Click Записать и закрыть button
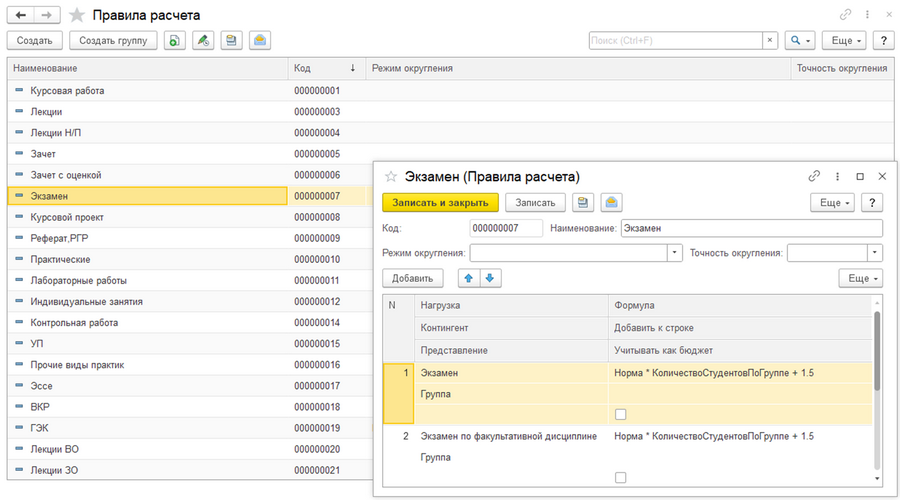The width and height of the screenshot is (900, 500). click(440, 203)
